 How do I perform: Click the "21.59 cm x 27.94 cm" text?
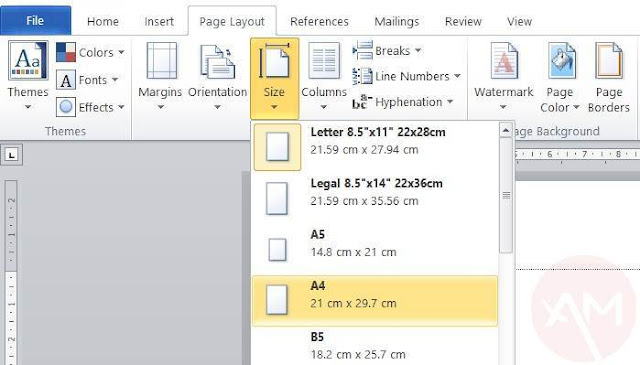[x=364, y=150]
